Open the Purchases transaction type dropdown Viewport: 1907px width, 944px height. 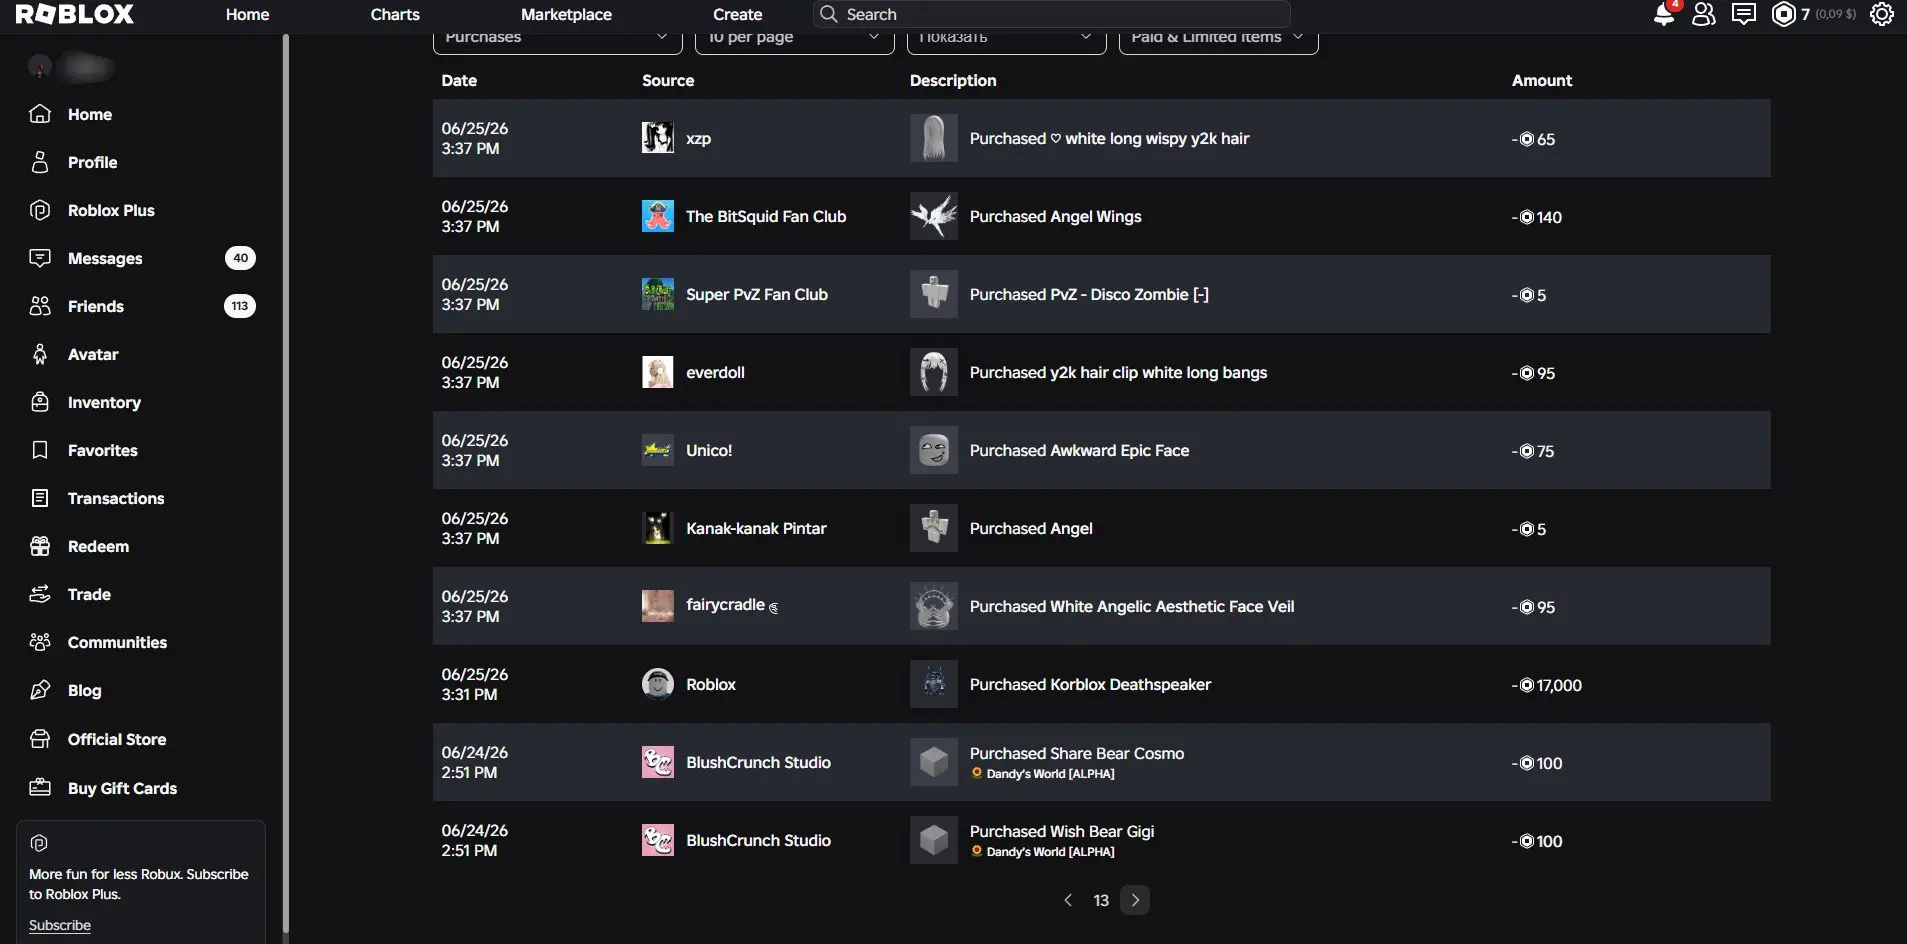tap(557, 40)
